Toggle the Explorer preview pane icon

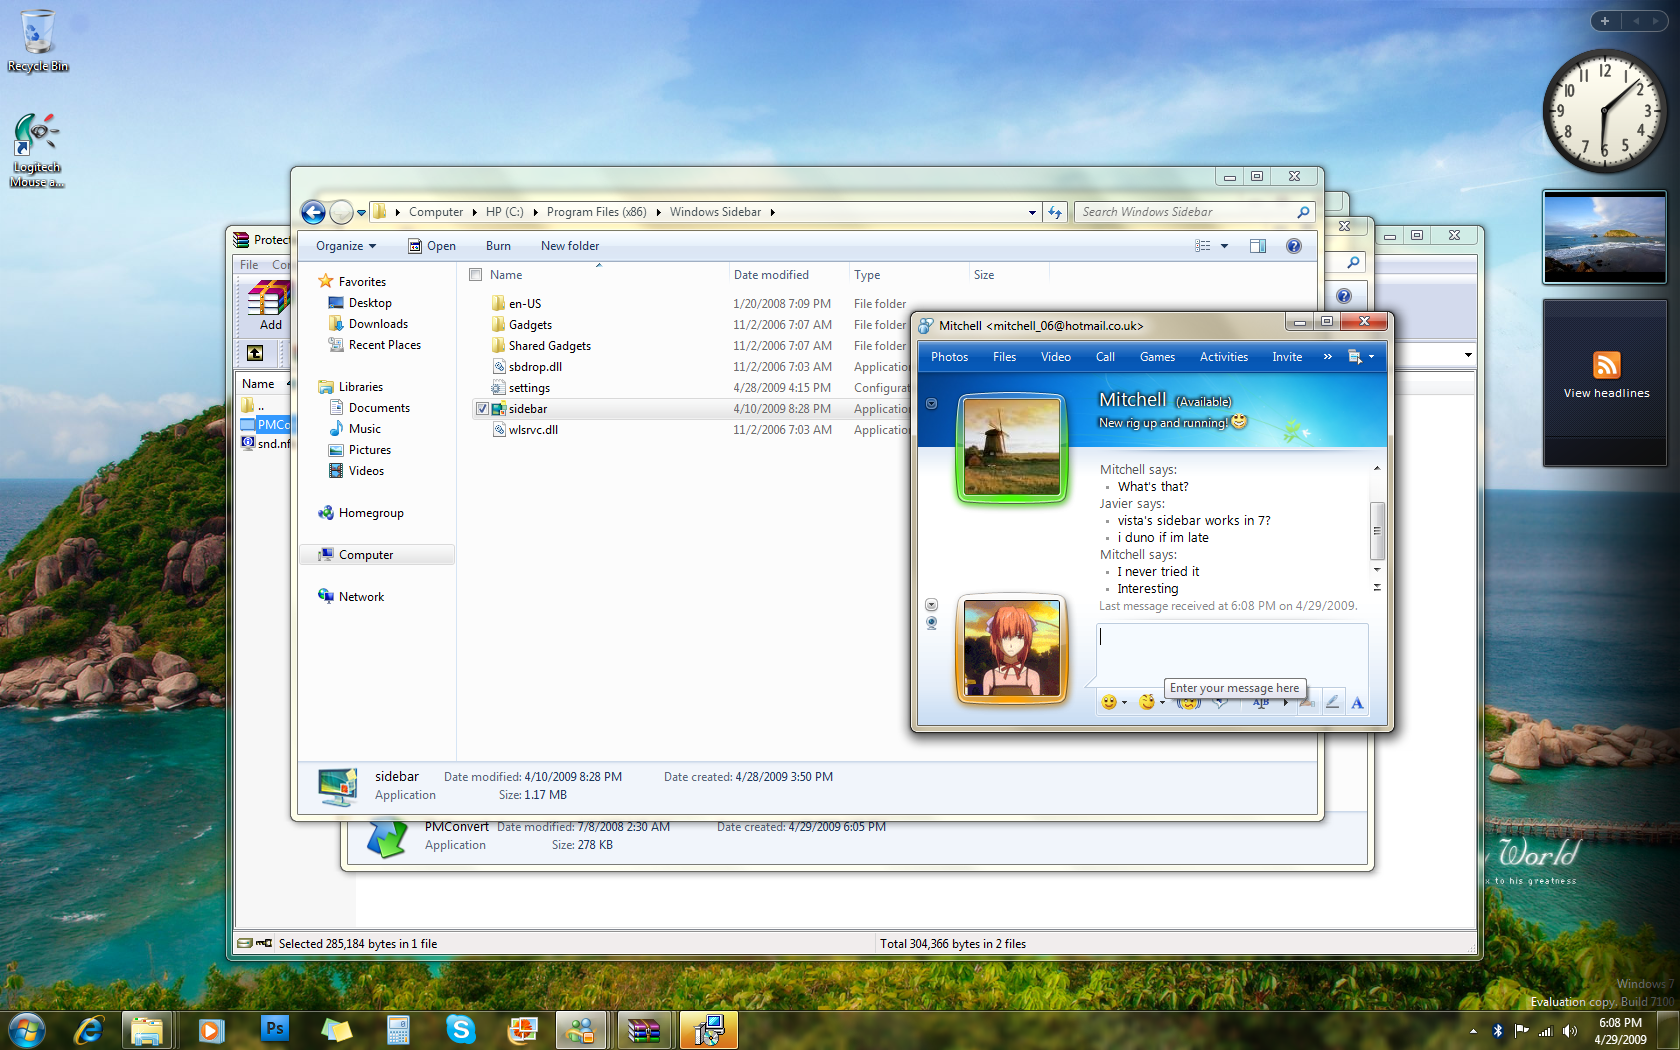point(1258,246)
